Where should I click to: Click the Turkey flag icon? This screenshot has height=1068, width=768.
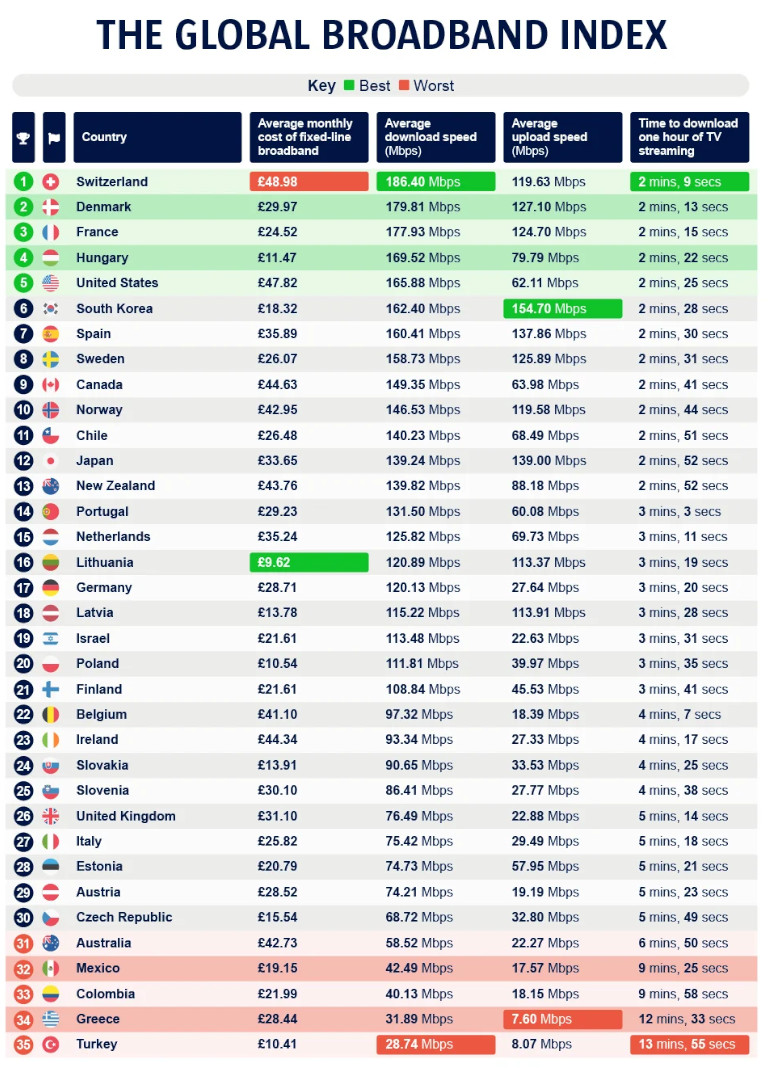click(x=50, y=1045)
